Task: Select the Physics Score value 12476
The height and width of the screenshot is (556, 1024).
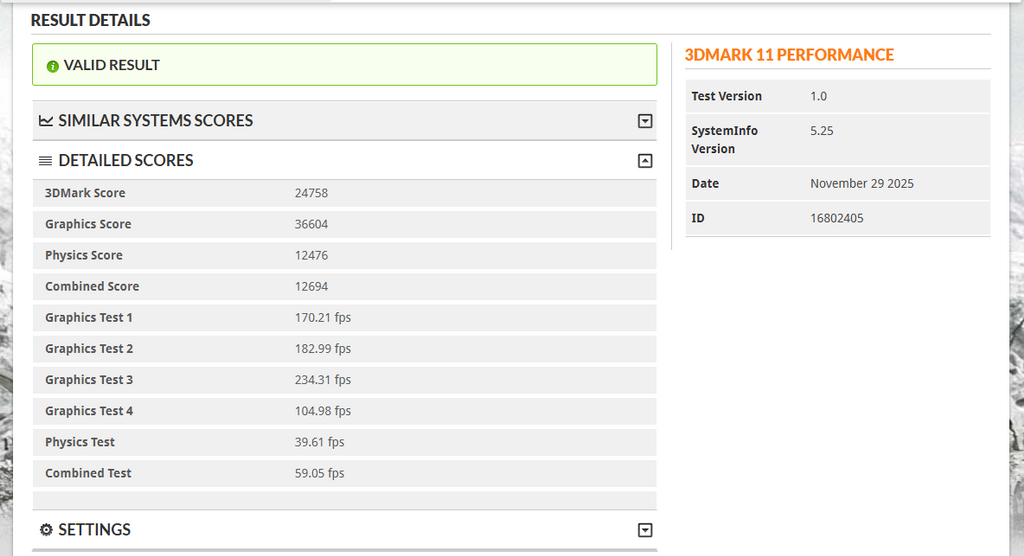Action: pos(312,255)
